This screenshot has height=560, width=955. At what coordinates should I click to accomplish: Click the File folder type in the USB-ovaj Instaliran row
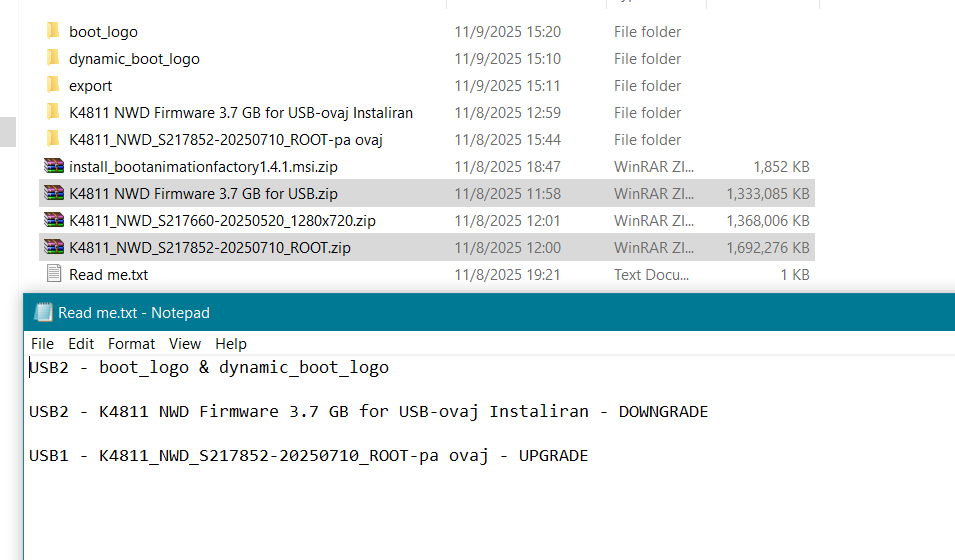point(647,113)
